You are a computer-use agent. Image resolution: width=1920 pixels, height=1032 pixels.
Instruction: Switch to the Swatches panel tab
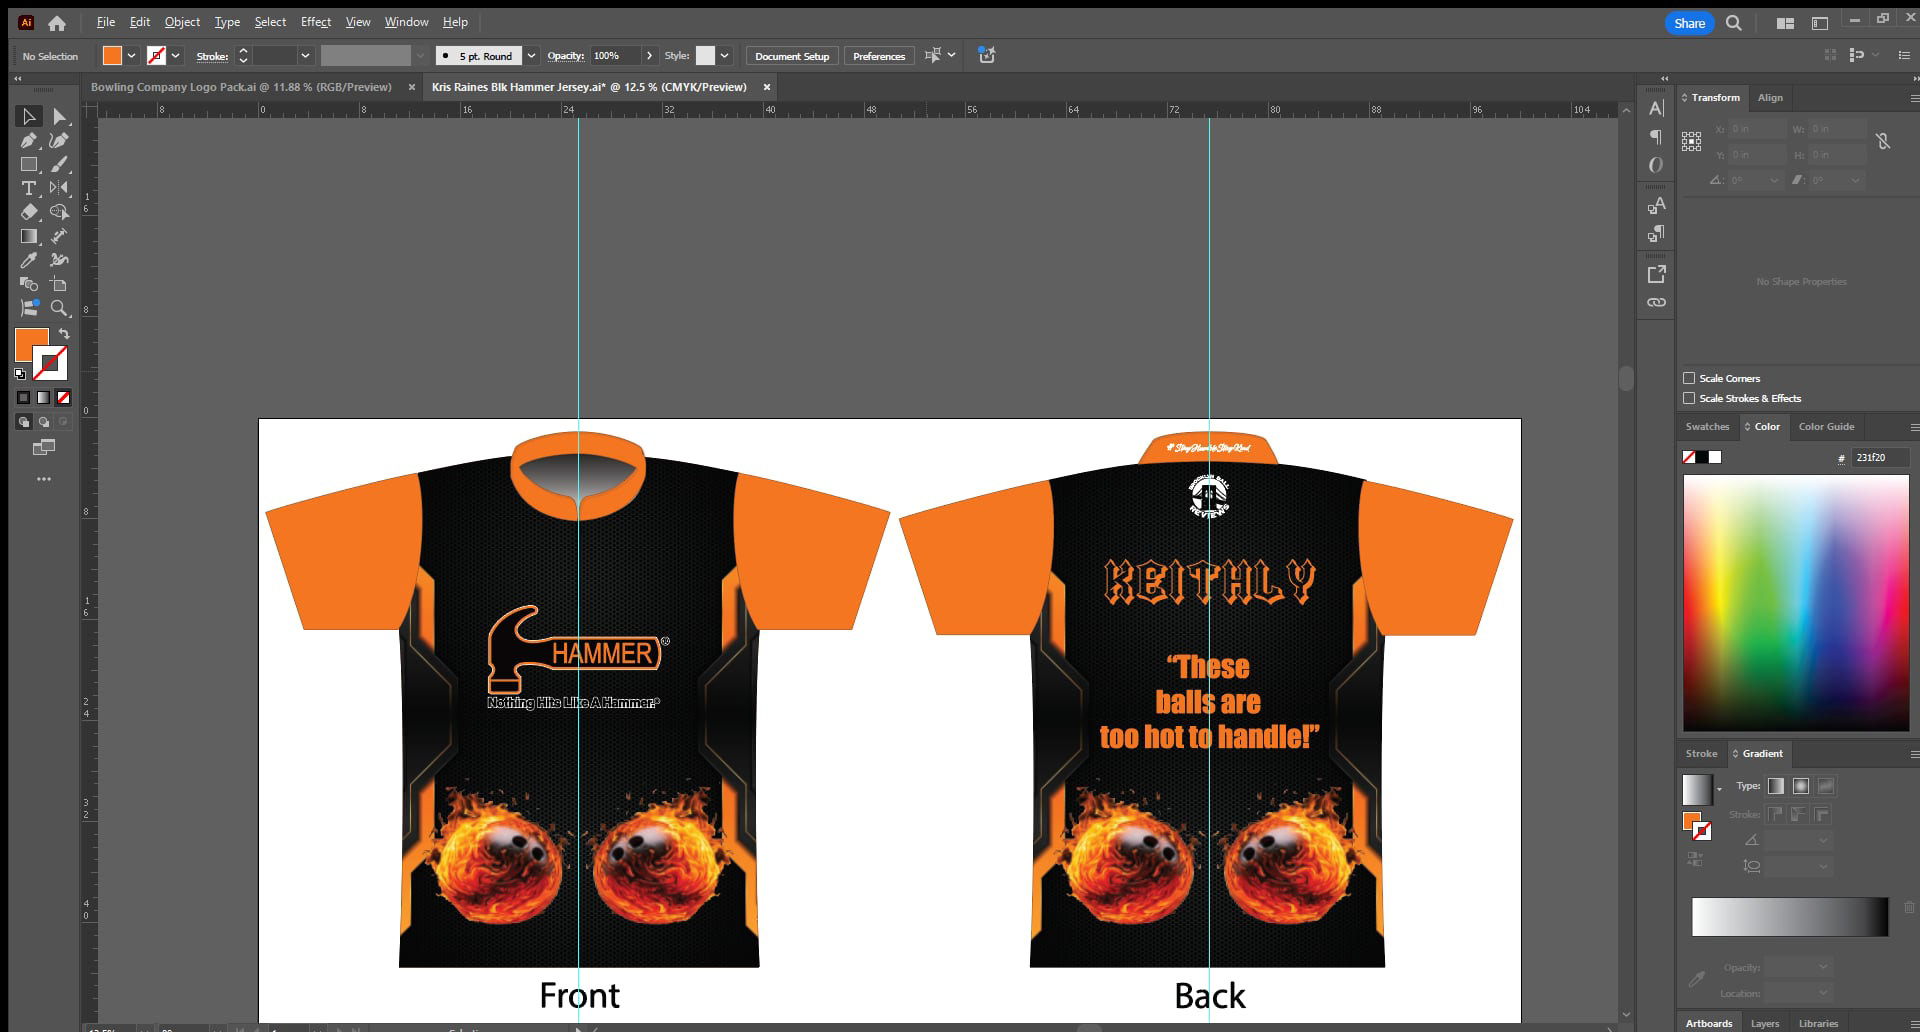[x=1707, y=427]
